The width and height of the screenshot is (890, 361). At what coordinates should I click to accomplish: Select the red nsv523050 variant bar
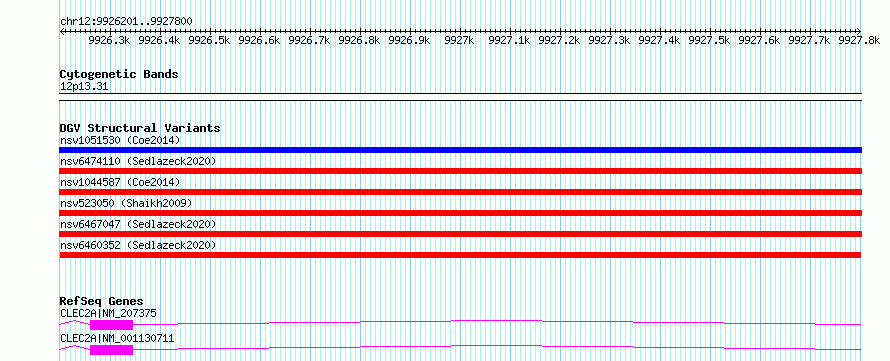tap(460, 213)
